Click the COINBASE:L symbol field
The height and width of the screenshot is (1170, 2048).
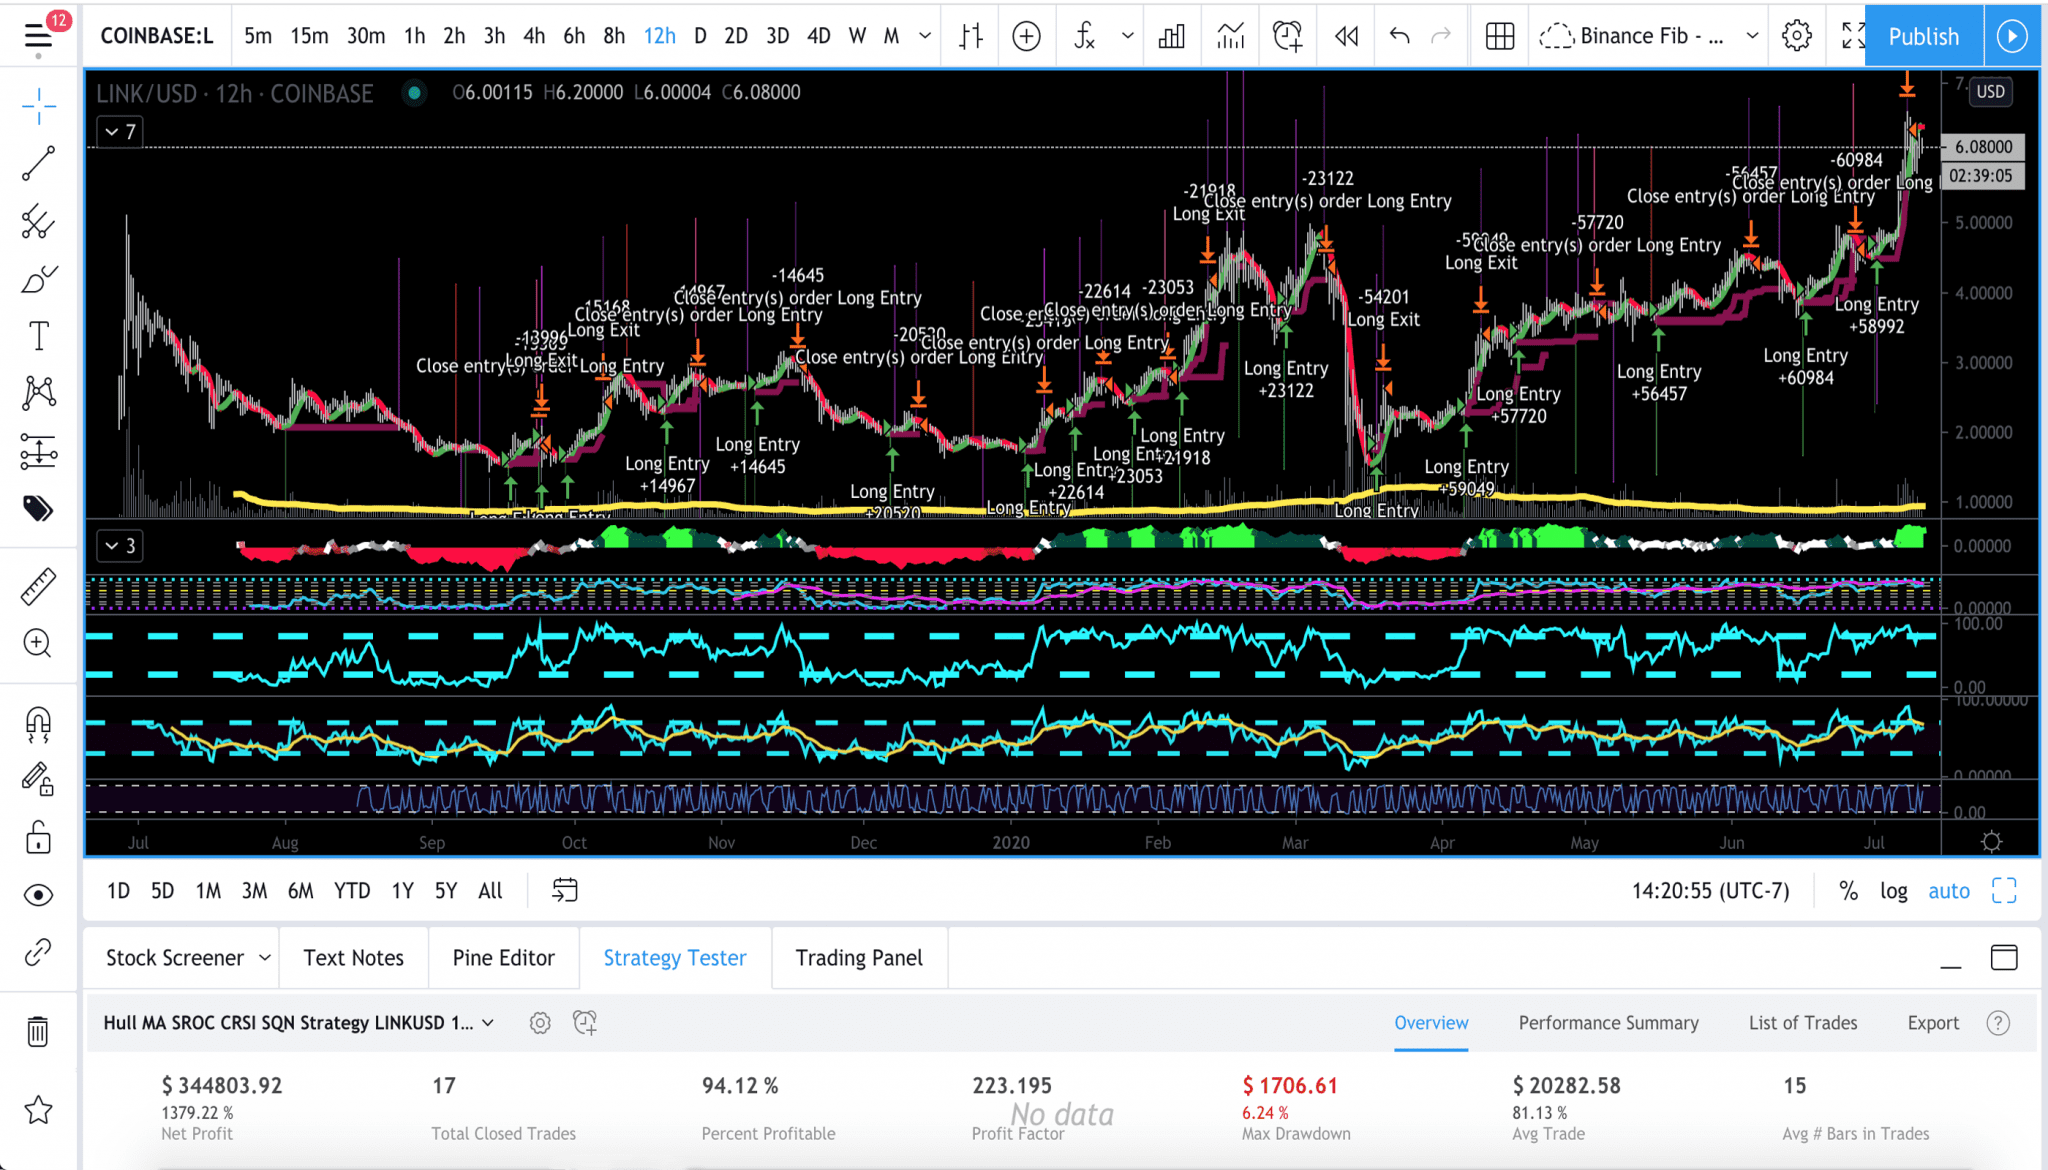[157, 35]
